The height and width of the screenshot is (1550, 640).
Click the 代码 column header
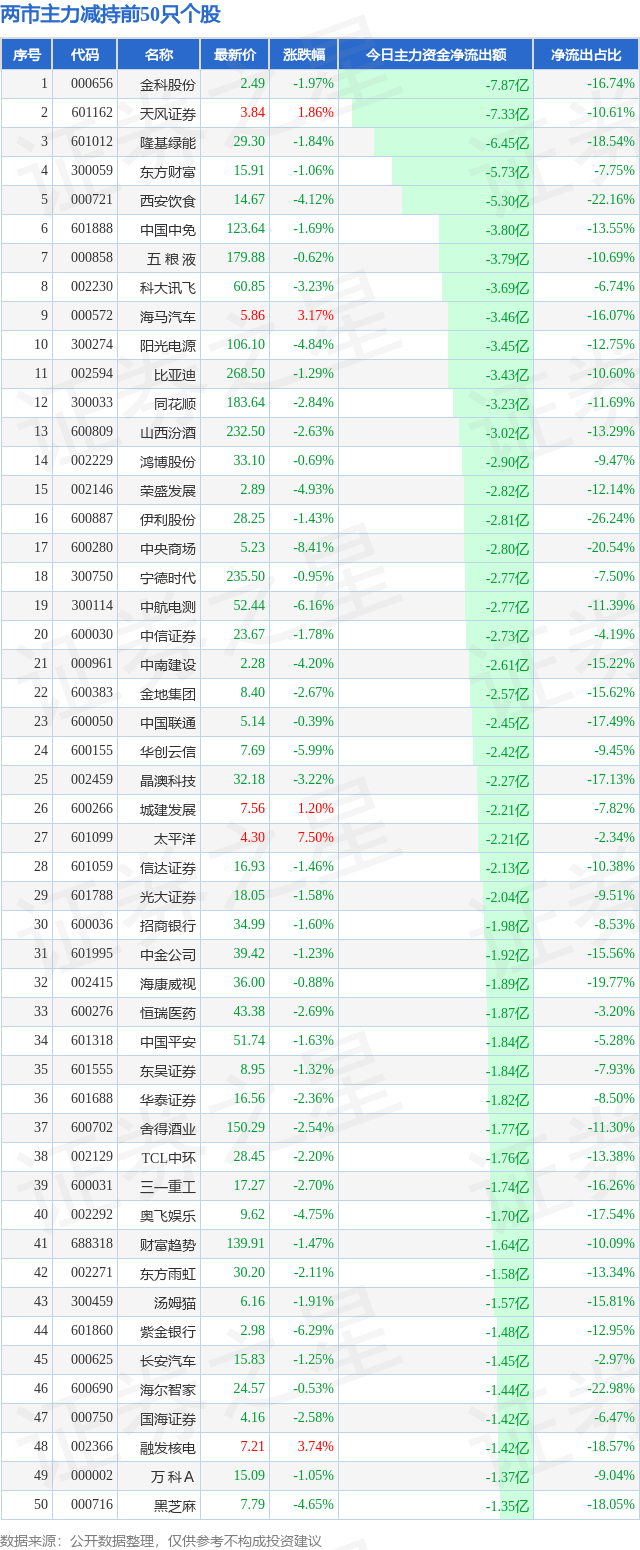pos(84,55)
